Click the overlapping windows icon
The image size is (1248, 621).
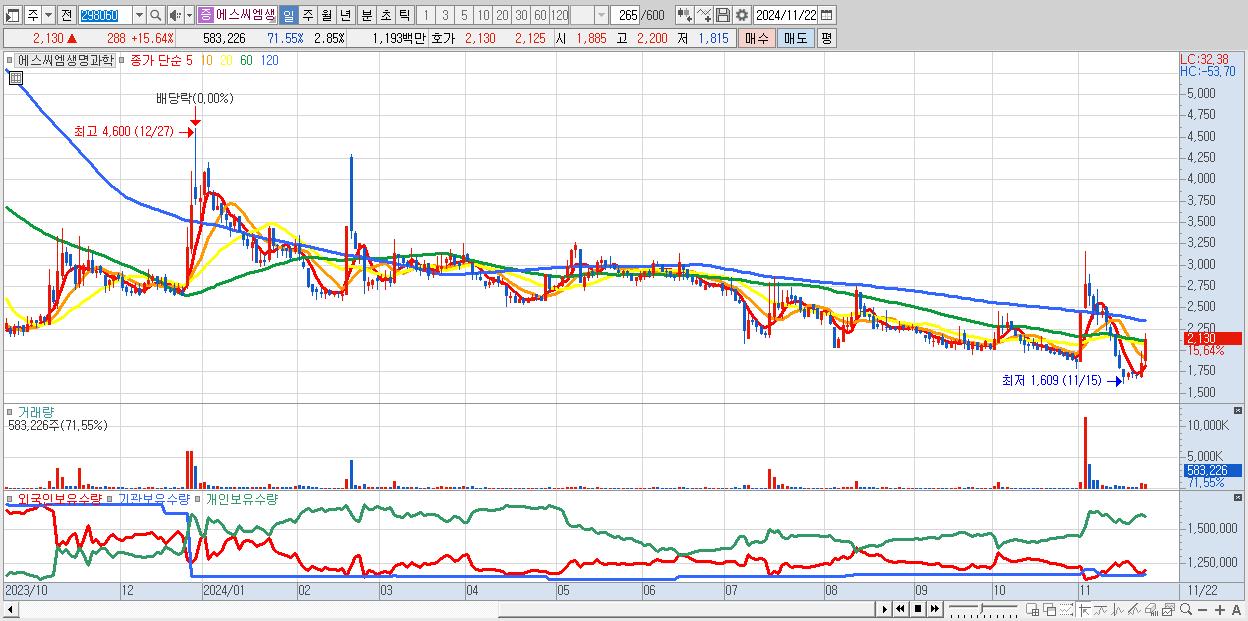click(x=1050, y=609)
